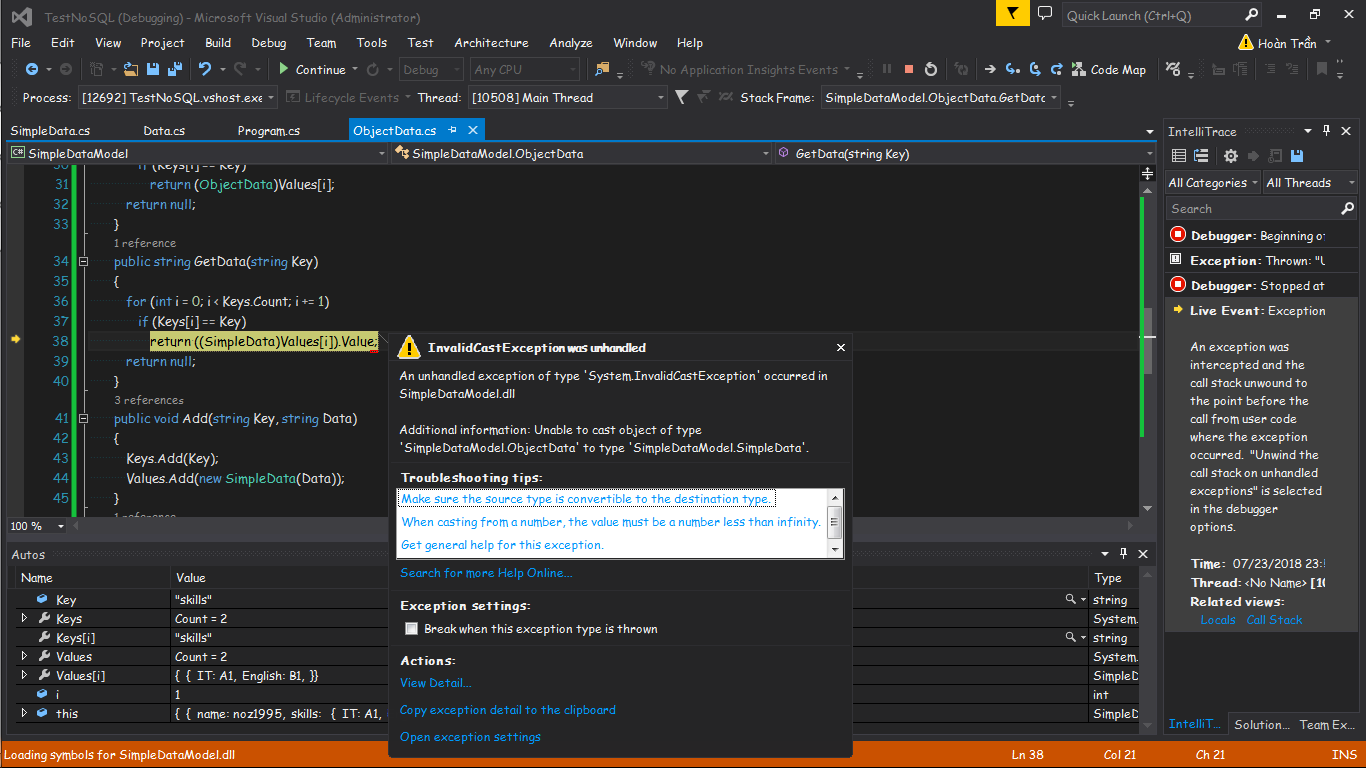The height and width of the screenshot is (768, 1366).
Task: Toggle auto-hide pin on IntelliTrace panel
Action: (1327, 131)
